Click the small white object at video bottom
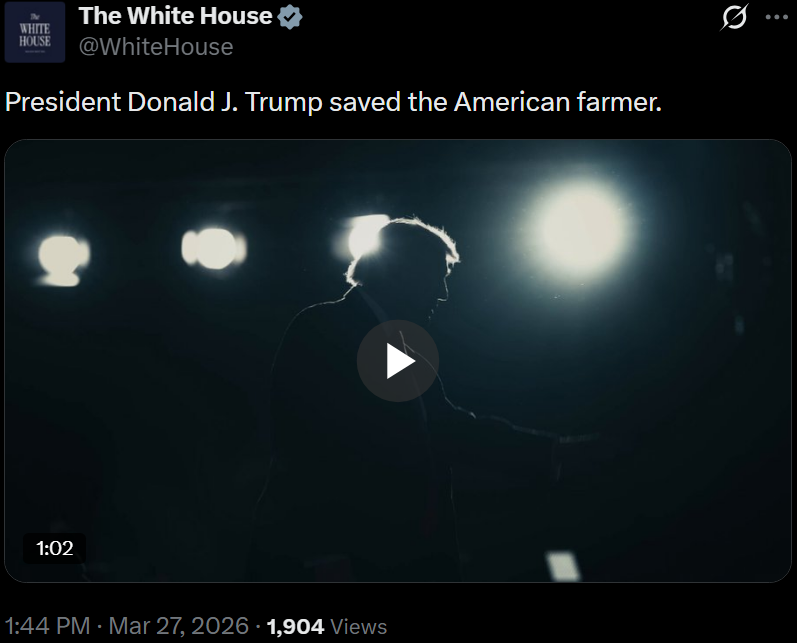Screen dimensions: 797x643 [563, 566]
